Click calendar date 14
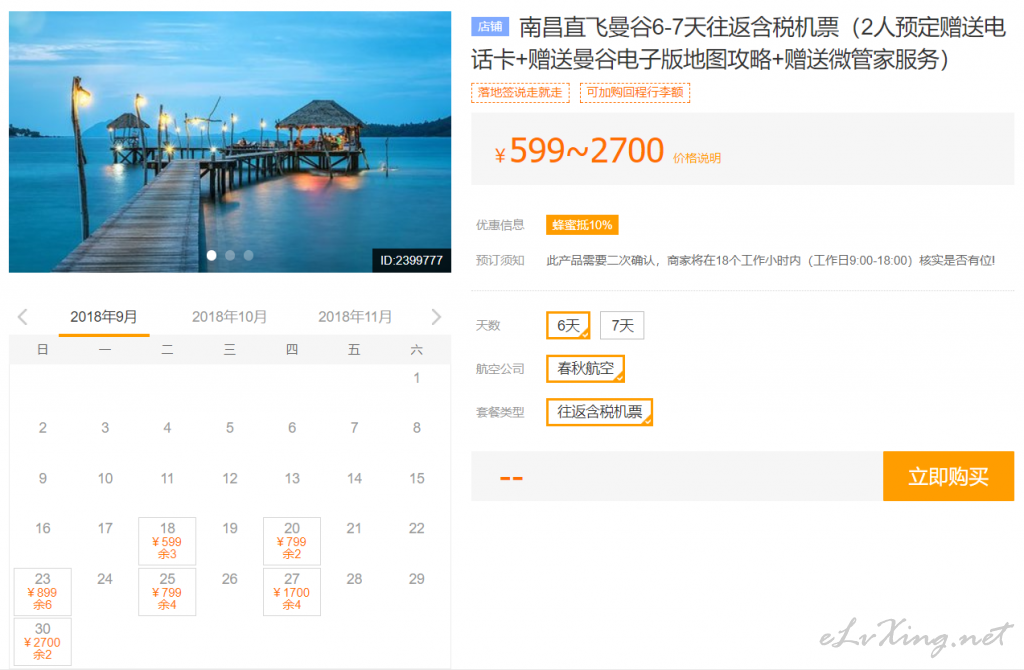 355,478
